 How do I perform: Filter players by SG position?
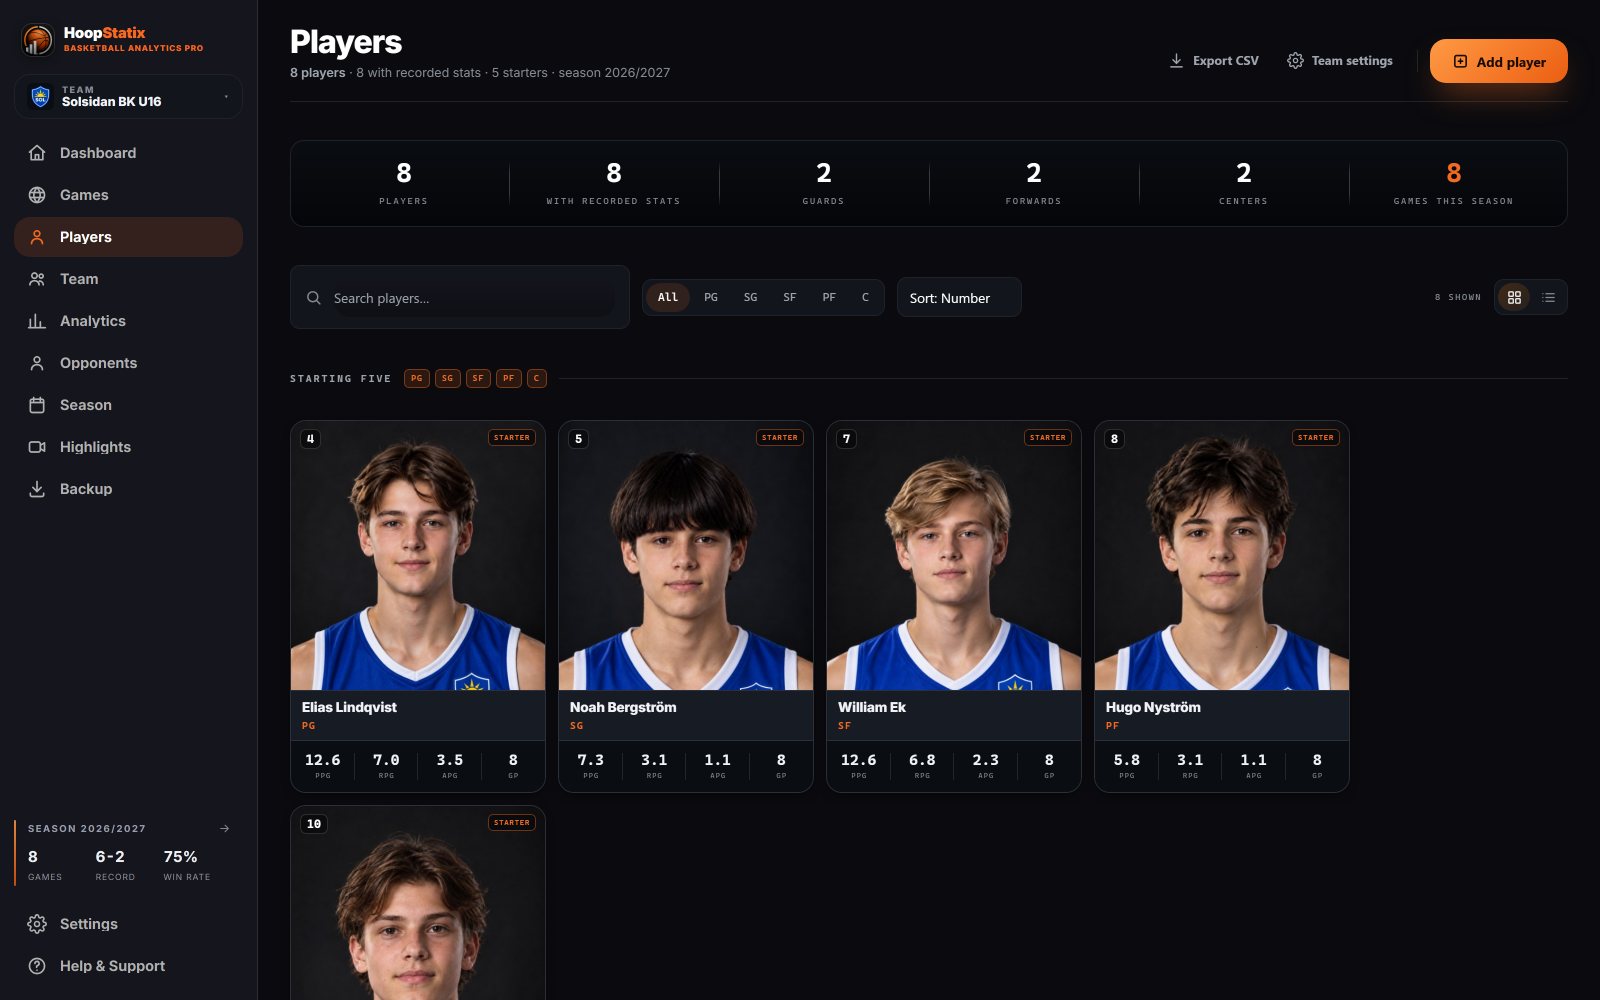click(750, 297)
